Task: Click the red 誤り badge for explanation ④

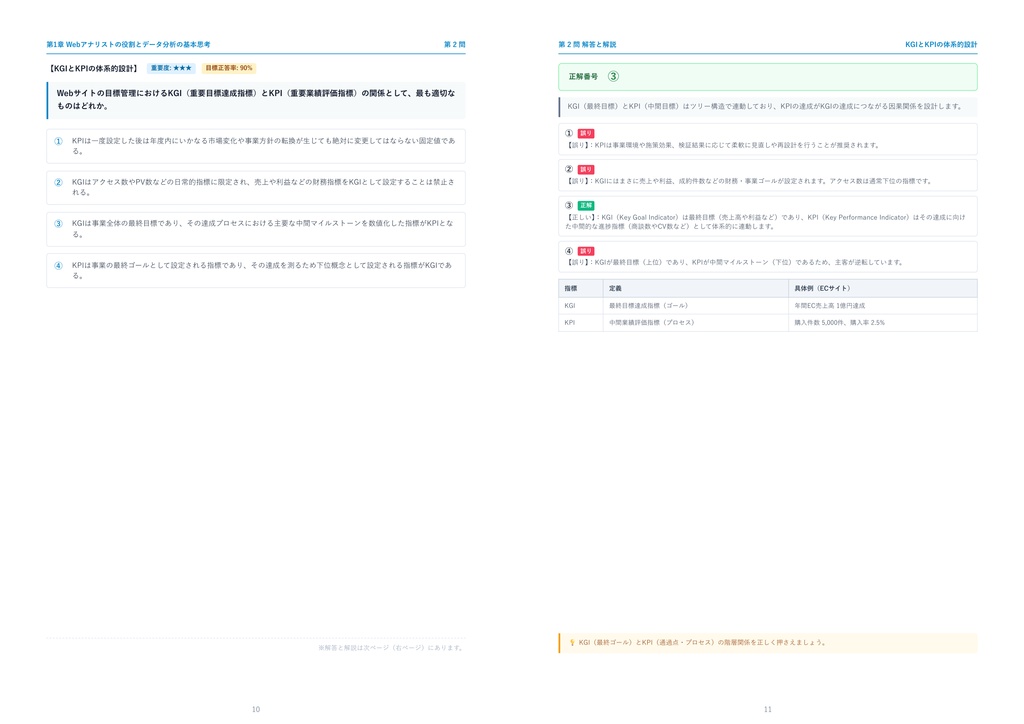Action: click(586, 251)
